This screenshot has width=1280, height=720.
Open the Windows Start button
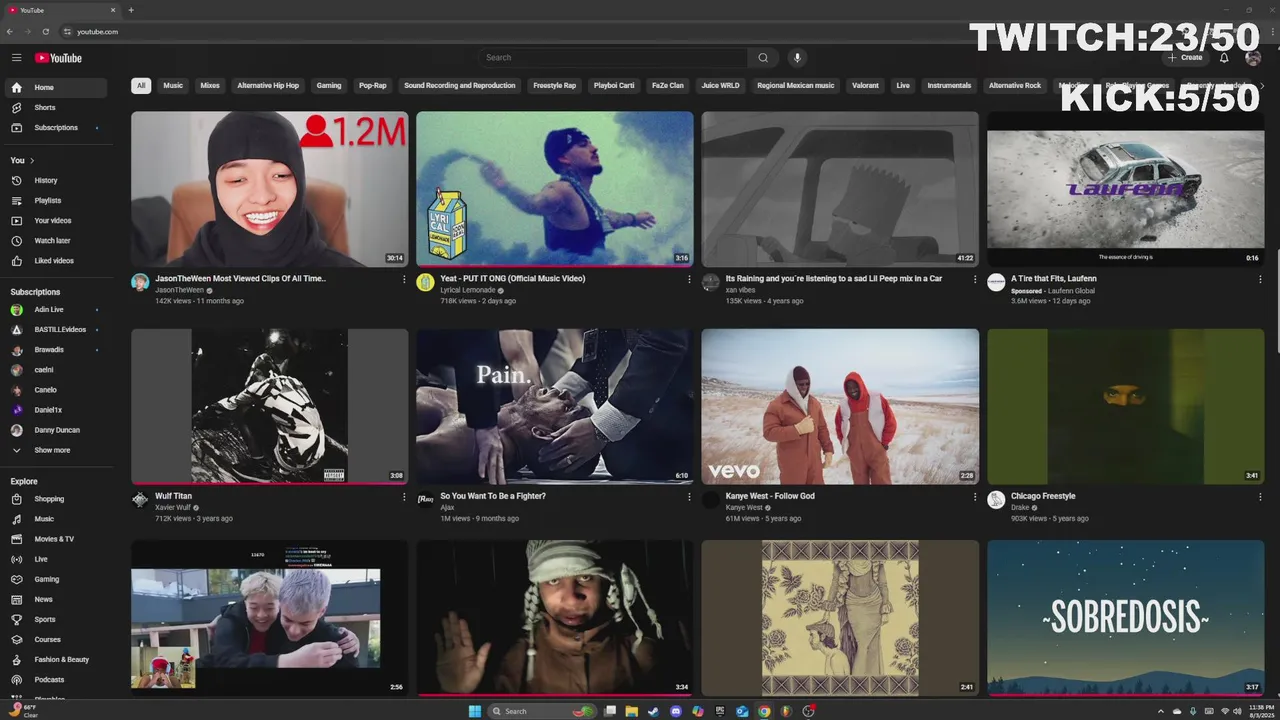[x=474, y=711]
